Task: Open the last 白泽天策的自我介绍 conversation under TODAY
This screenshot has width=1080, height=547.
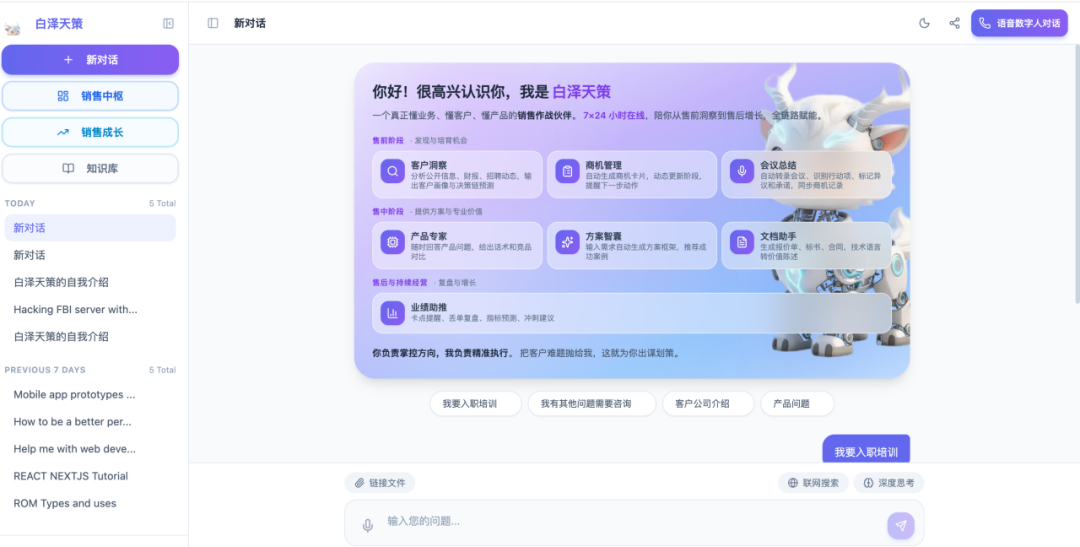Action: pos(90,337)
